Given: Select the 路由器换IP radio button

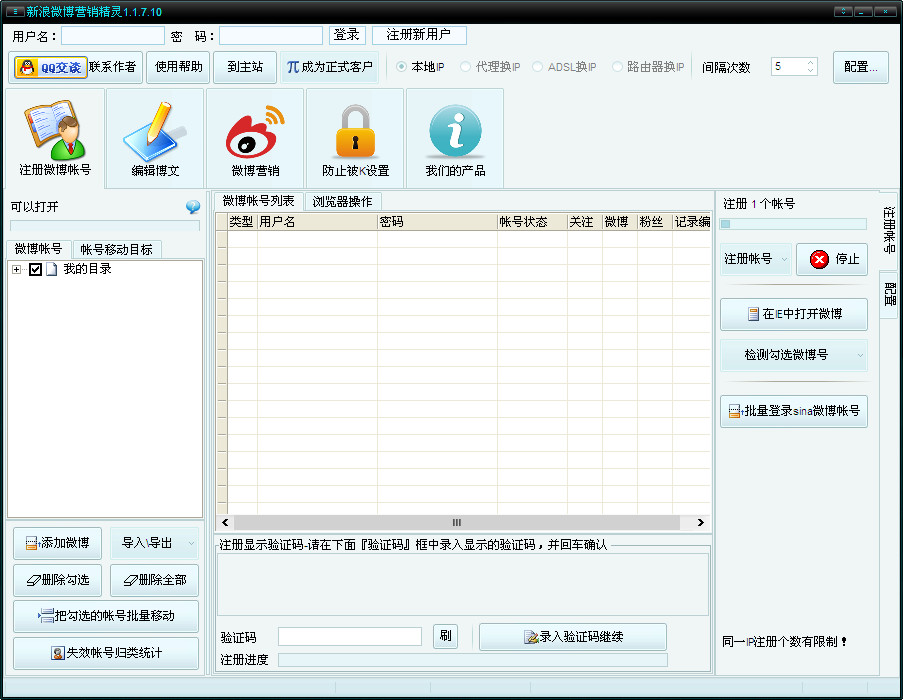Looking at the screenshot, I should (x=617, y=67).
